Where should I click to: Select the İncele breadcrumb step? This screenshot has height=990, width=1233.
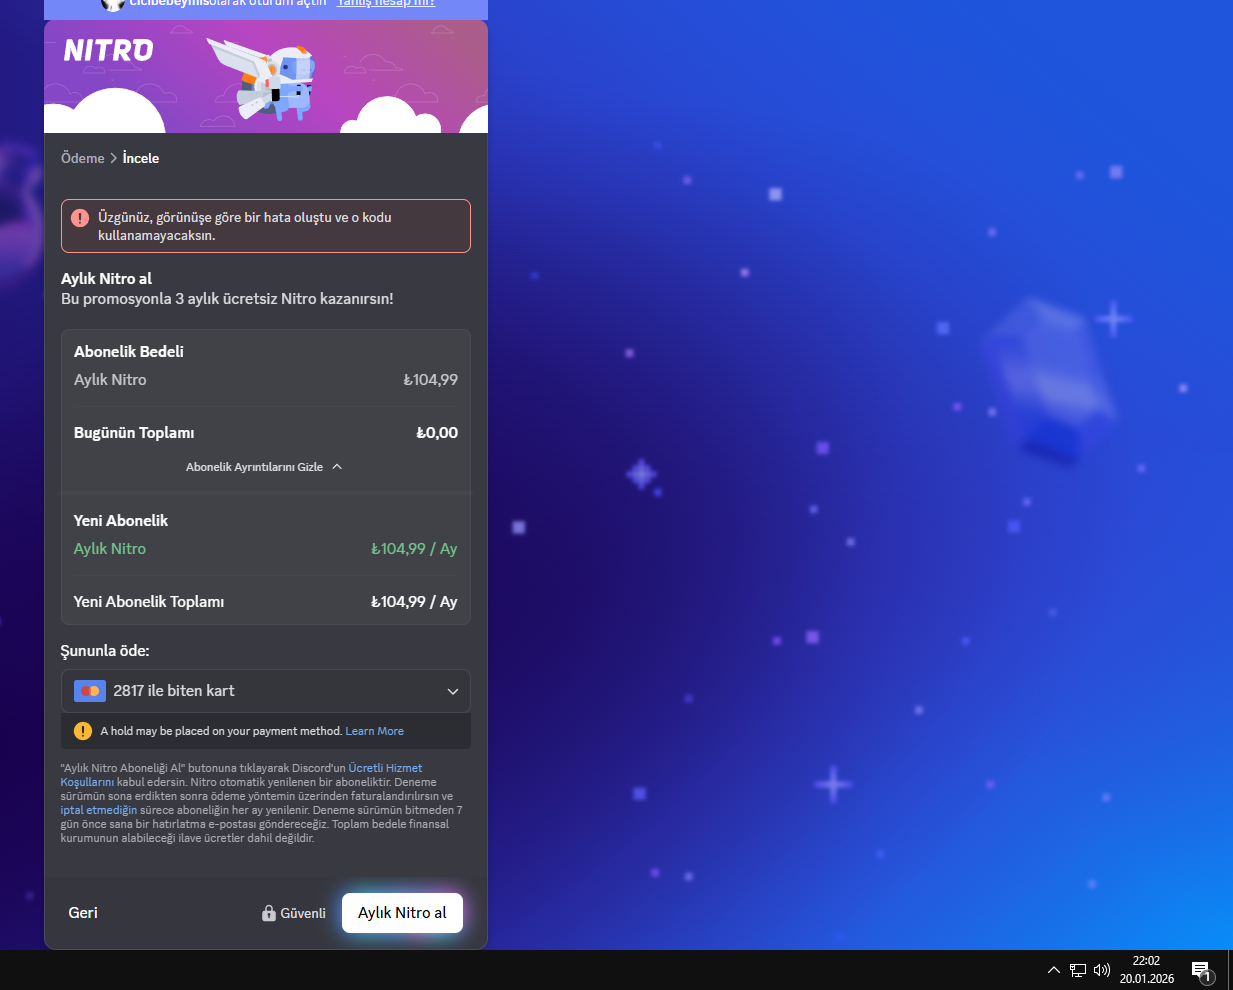141,158
